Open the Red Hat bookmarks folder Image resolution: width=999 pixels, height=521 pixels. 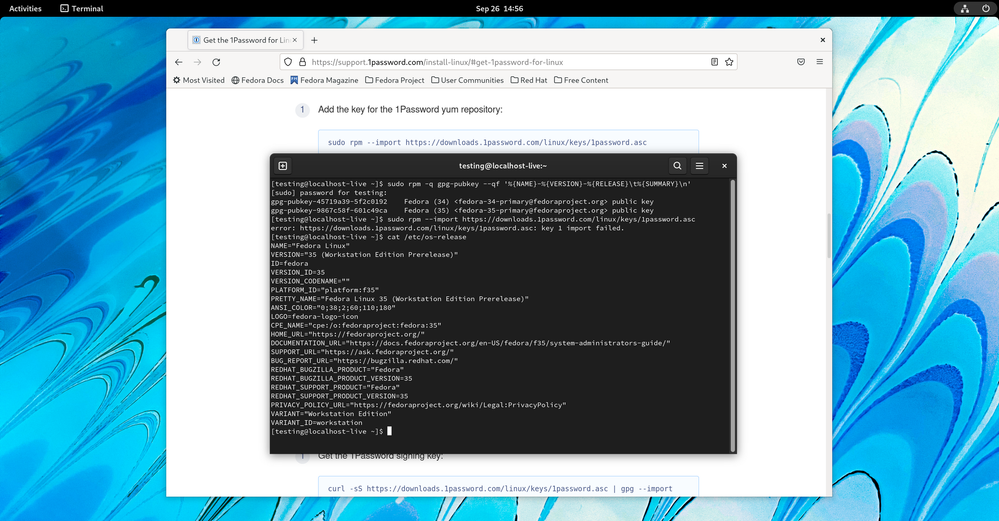click(529, 80)
